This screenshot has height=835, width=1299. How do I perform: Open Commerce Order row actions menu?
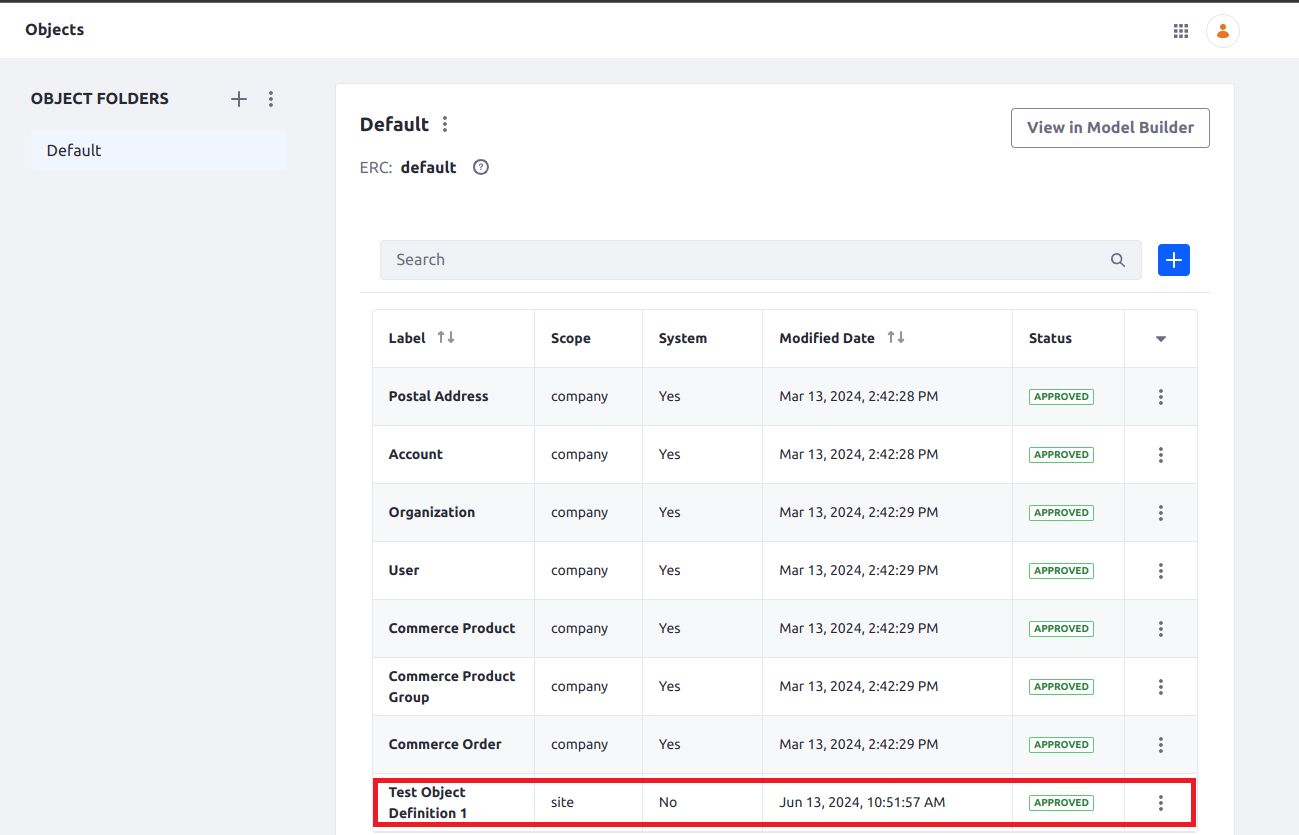coord(1161,745)
